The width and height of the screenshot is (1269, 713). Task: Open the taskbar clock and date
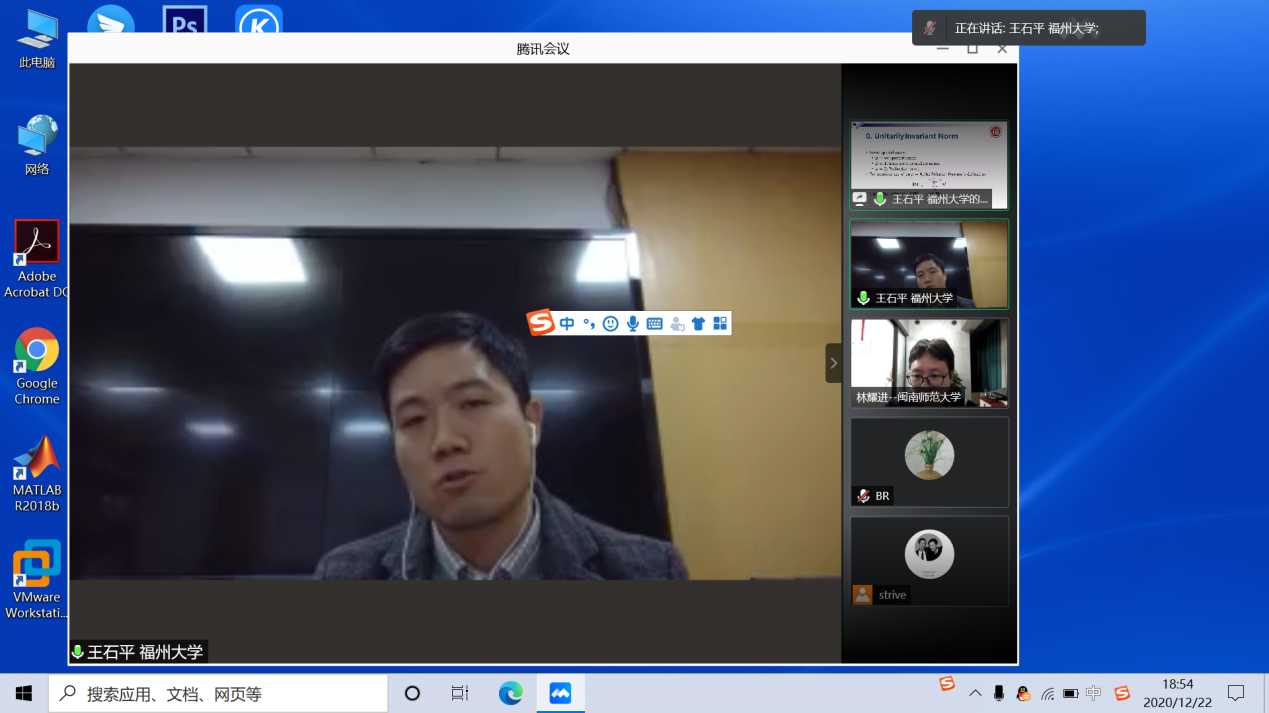click(1177, 693)
